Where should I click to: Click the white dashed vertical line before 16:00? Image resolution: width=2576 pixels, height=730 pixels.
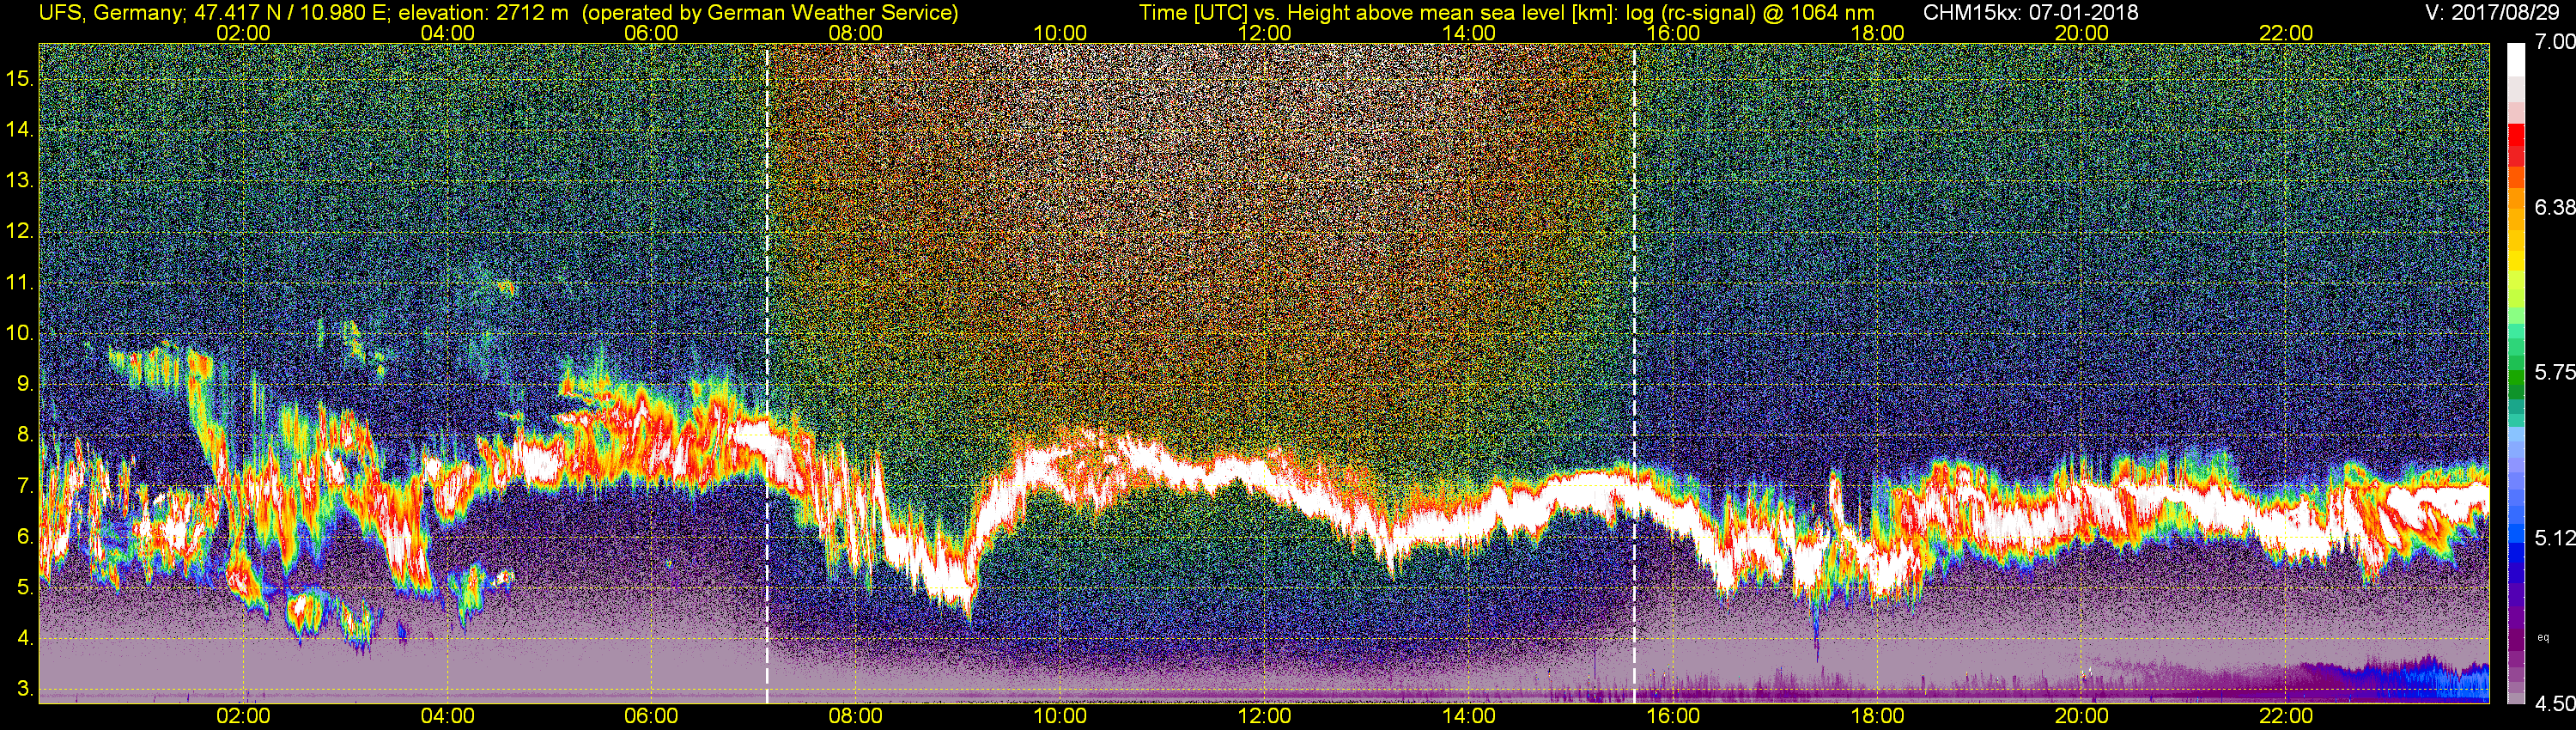1634,374
